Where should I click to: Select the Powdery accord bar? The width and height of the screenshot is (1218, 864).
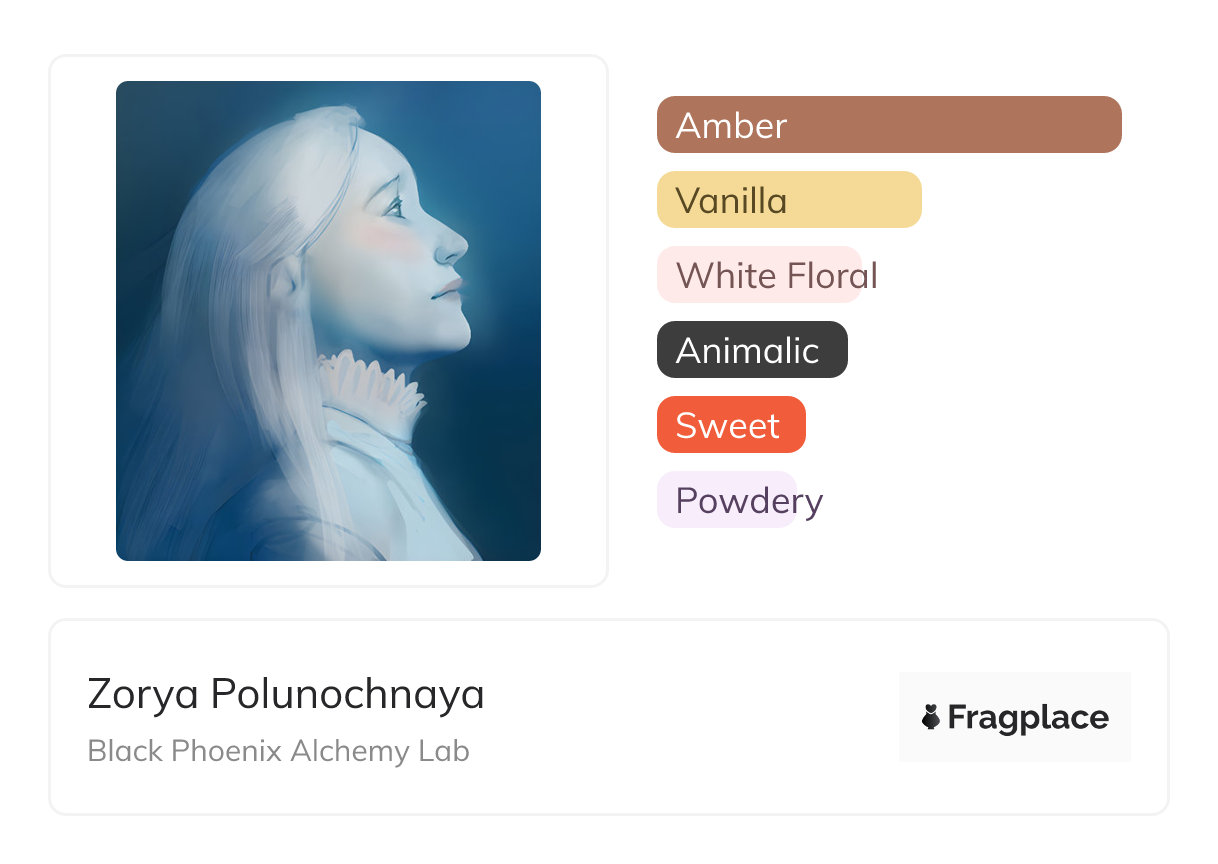pos(727,500)
